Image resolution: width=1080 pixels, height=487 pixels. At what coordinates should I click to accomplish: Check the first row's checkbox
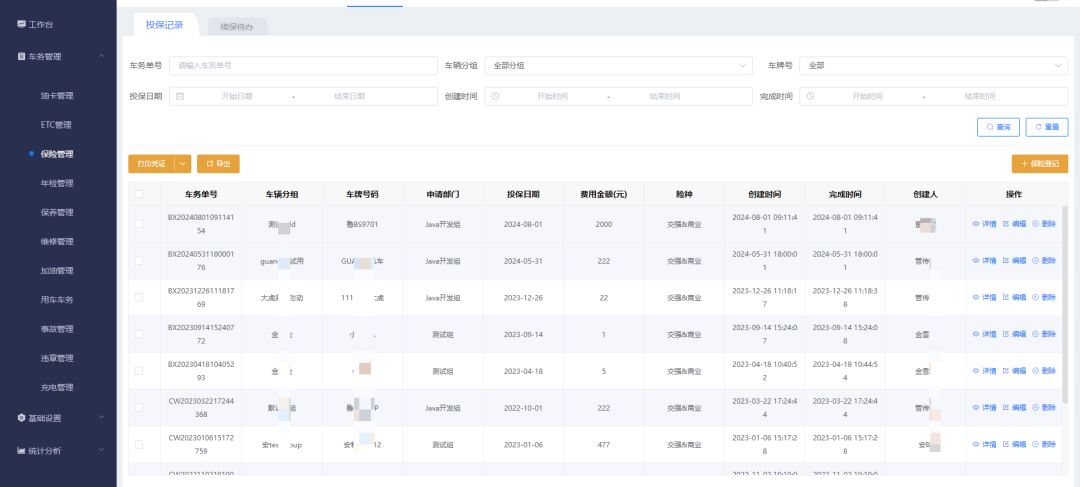(139, 224)
